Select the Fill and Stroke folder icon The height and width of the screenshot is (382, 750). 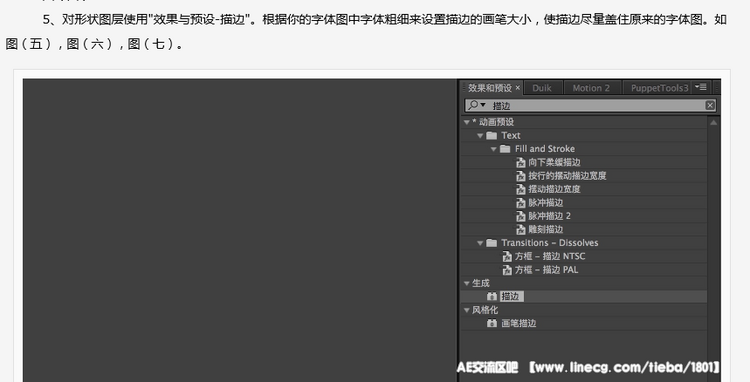[x=505, y=149]
